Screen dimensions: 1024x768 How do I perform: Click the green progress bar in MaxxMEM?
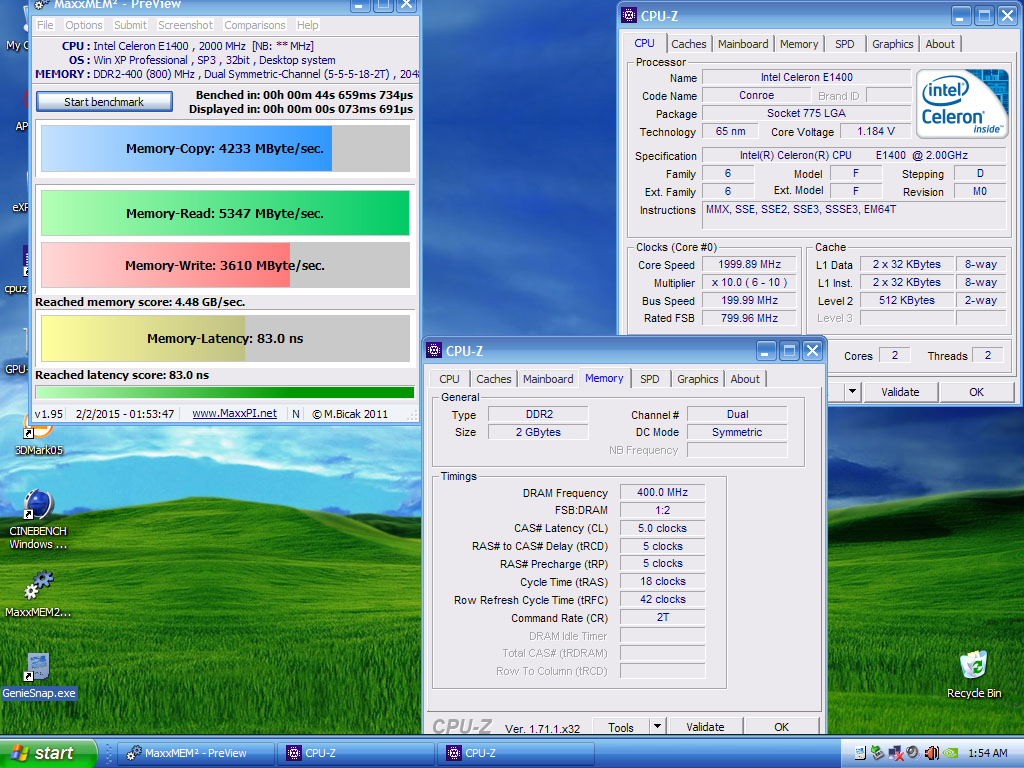click(225, 392)
